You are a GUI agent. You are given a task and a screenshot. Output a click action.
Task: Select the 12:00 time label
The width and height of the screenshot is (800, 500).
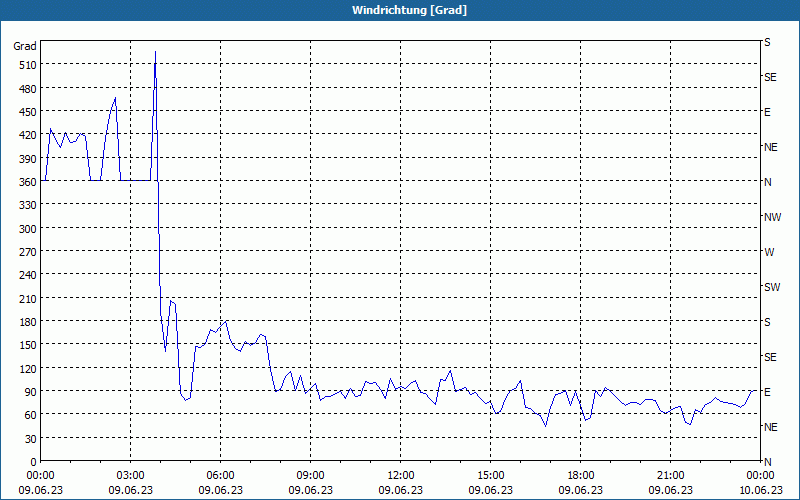coord(401,476)
